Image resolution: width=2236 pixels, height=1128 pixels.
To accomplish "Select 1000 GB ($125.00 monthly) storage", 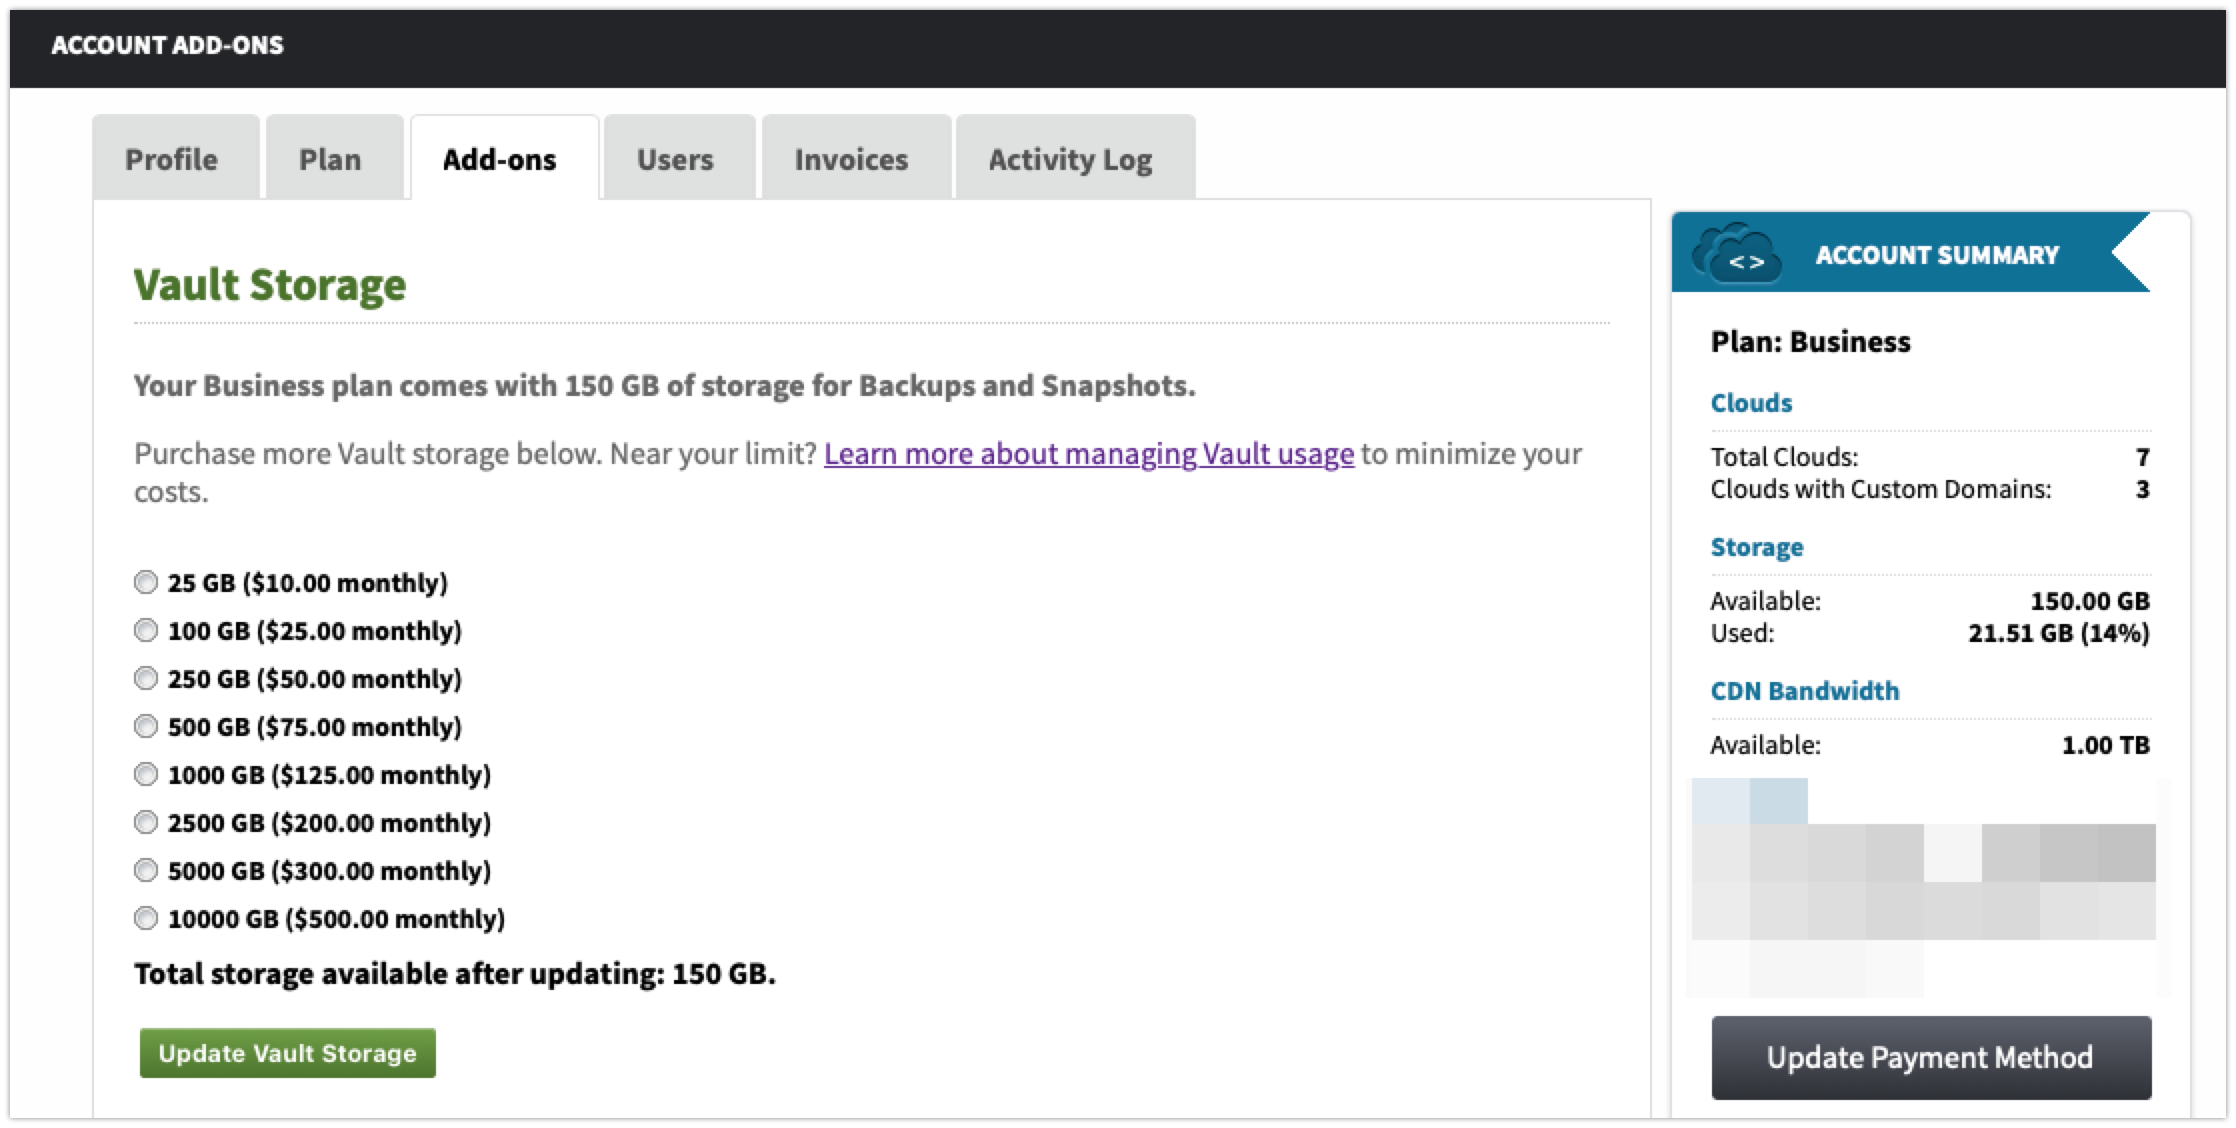I will [146, 774].
